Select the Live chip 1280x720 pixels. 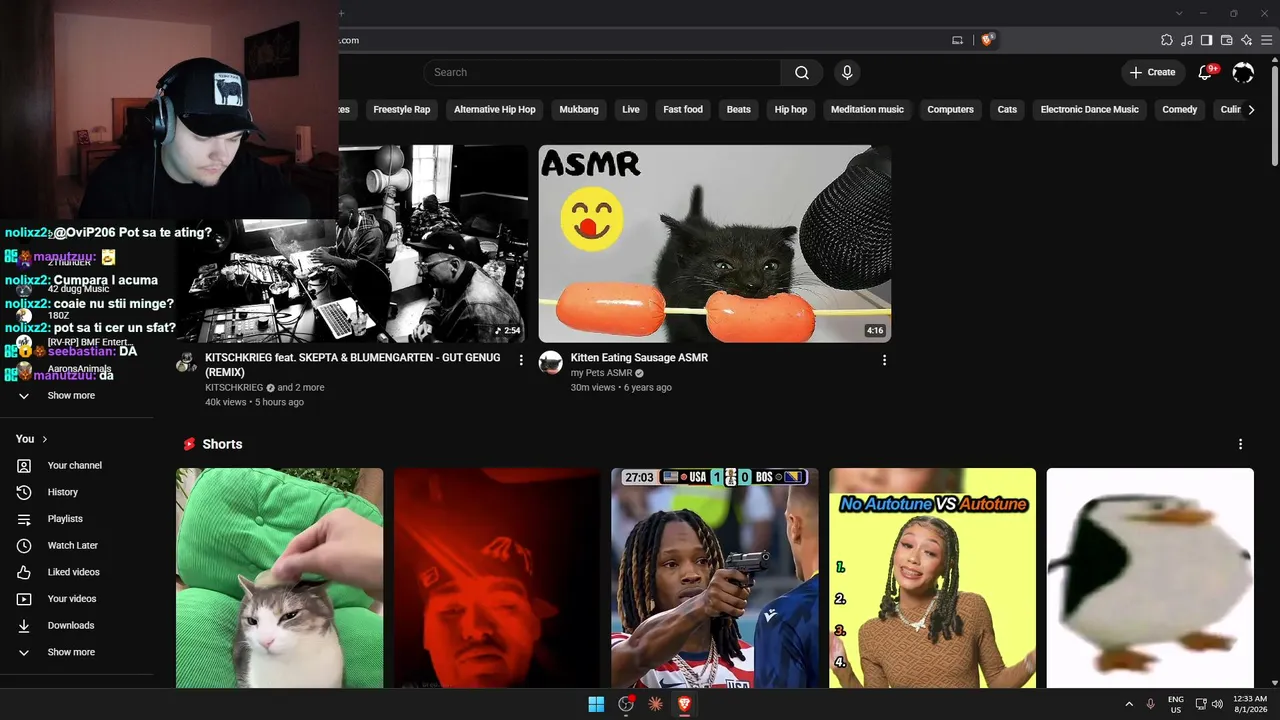pos(631,110)
